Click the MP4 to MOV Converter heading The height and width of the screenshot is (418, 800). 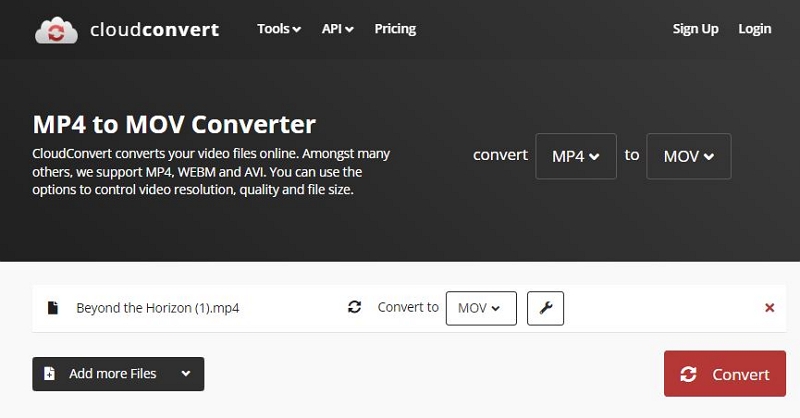point(174,125)
